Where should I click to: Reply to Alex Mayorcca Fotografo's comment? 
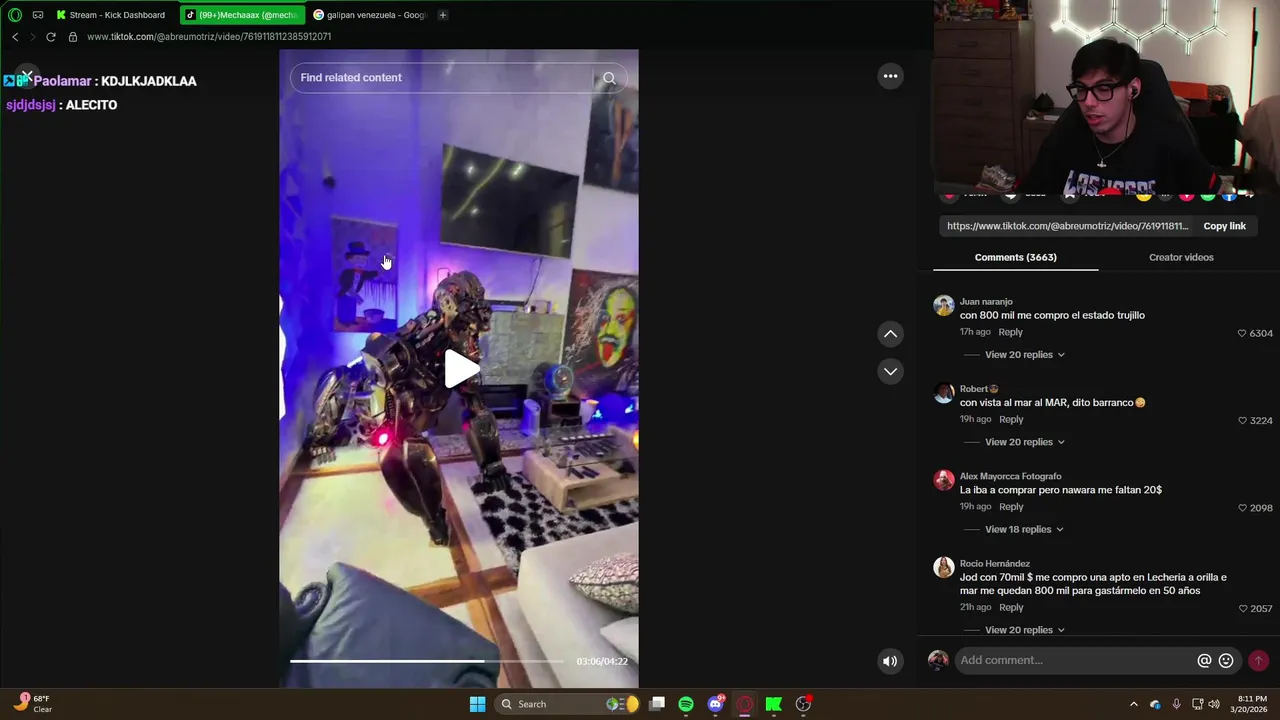pyautogui.click(x=1011, y=507)
